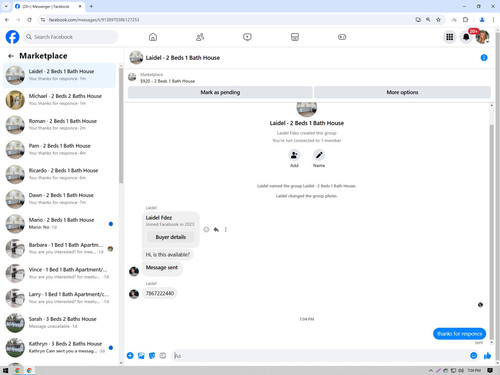
Task: Open more actions plus icon in composer
Action: (130, 356)
